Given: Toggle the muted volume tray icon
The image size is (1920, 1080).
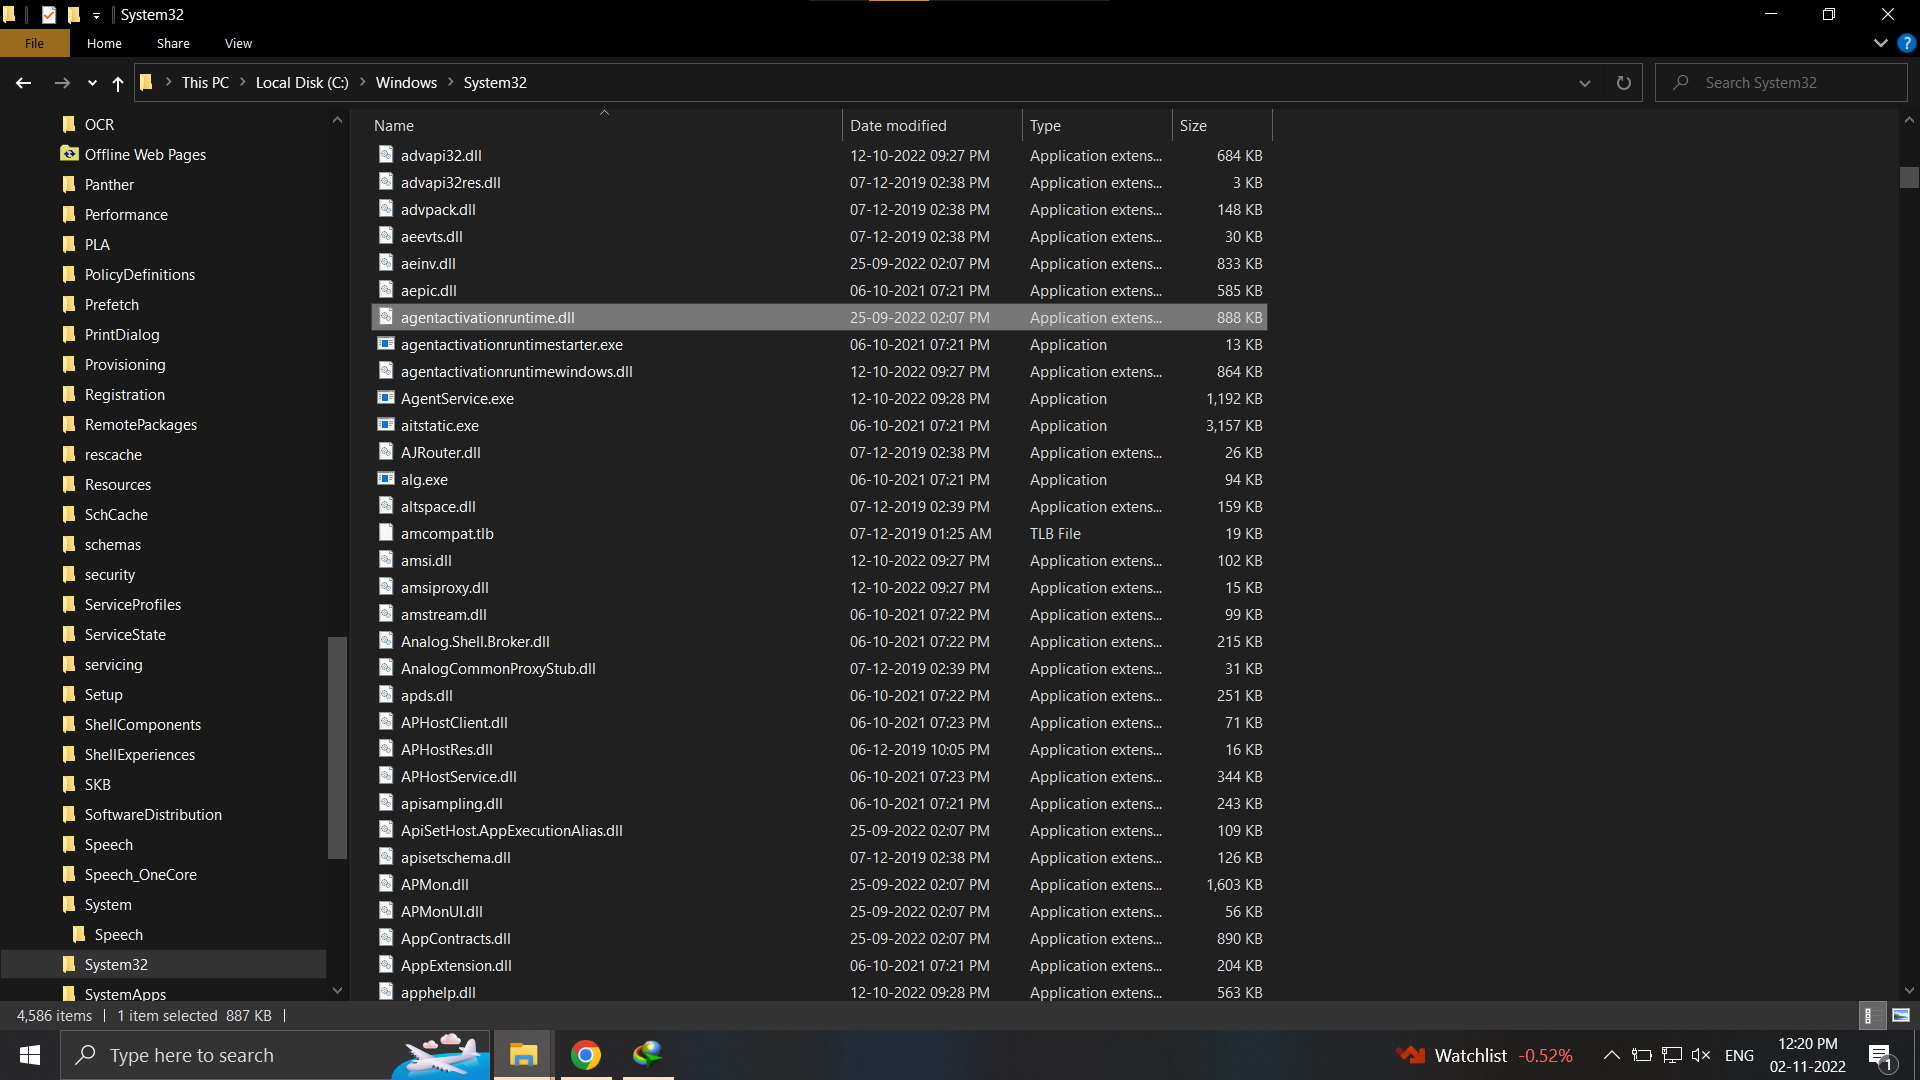Looking at the screenshot, I should point(1701,1055).
